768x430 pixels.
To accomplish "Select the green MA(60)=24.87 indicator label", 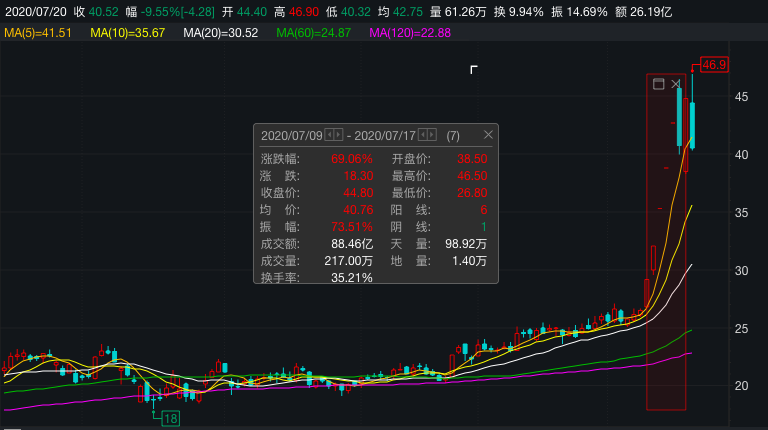I will click(314, 33).
